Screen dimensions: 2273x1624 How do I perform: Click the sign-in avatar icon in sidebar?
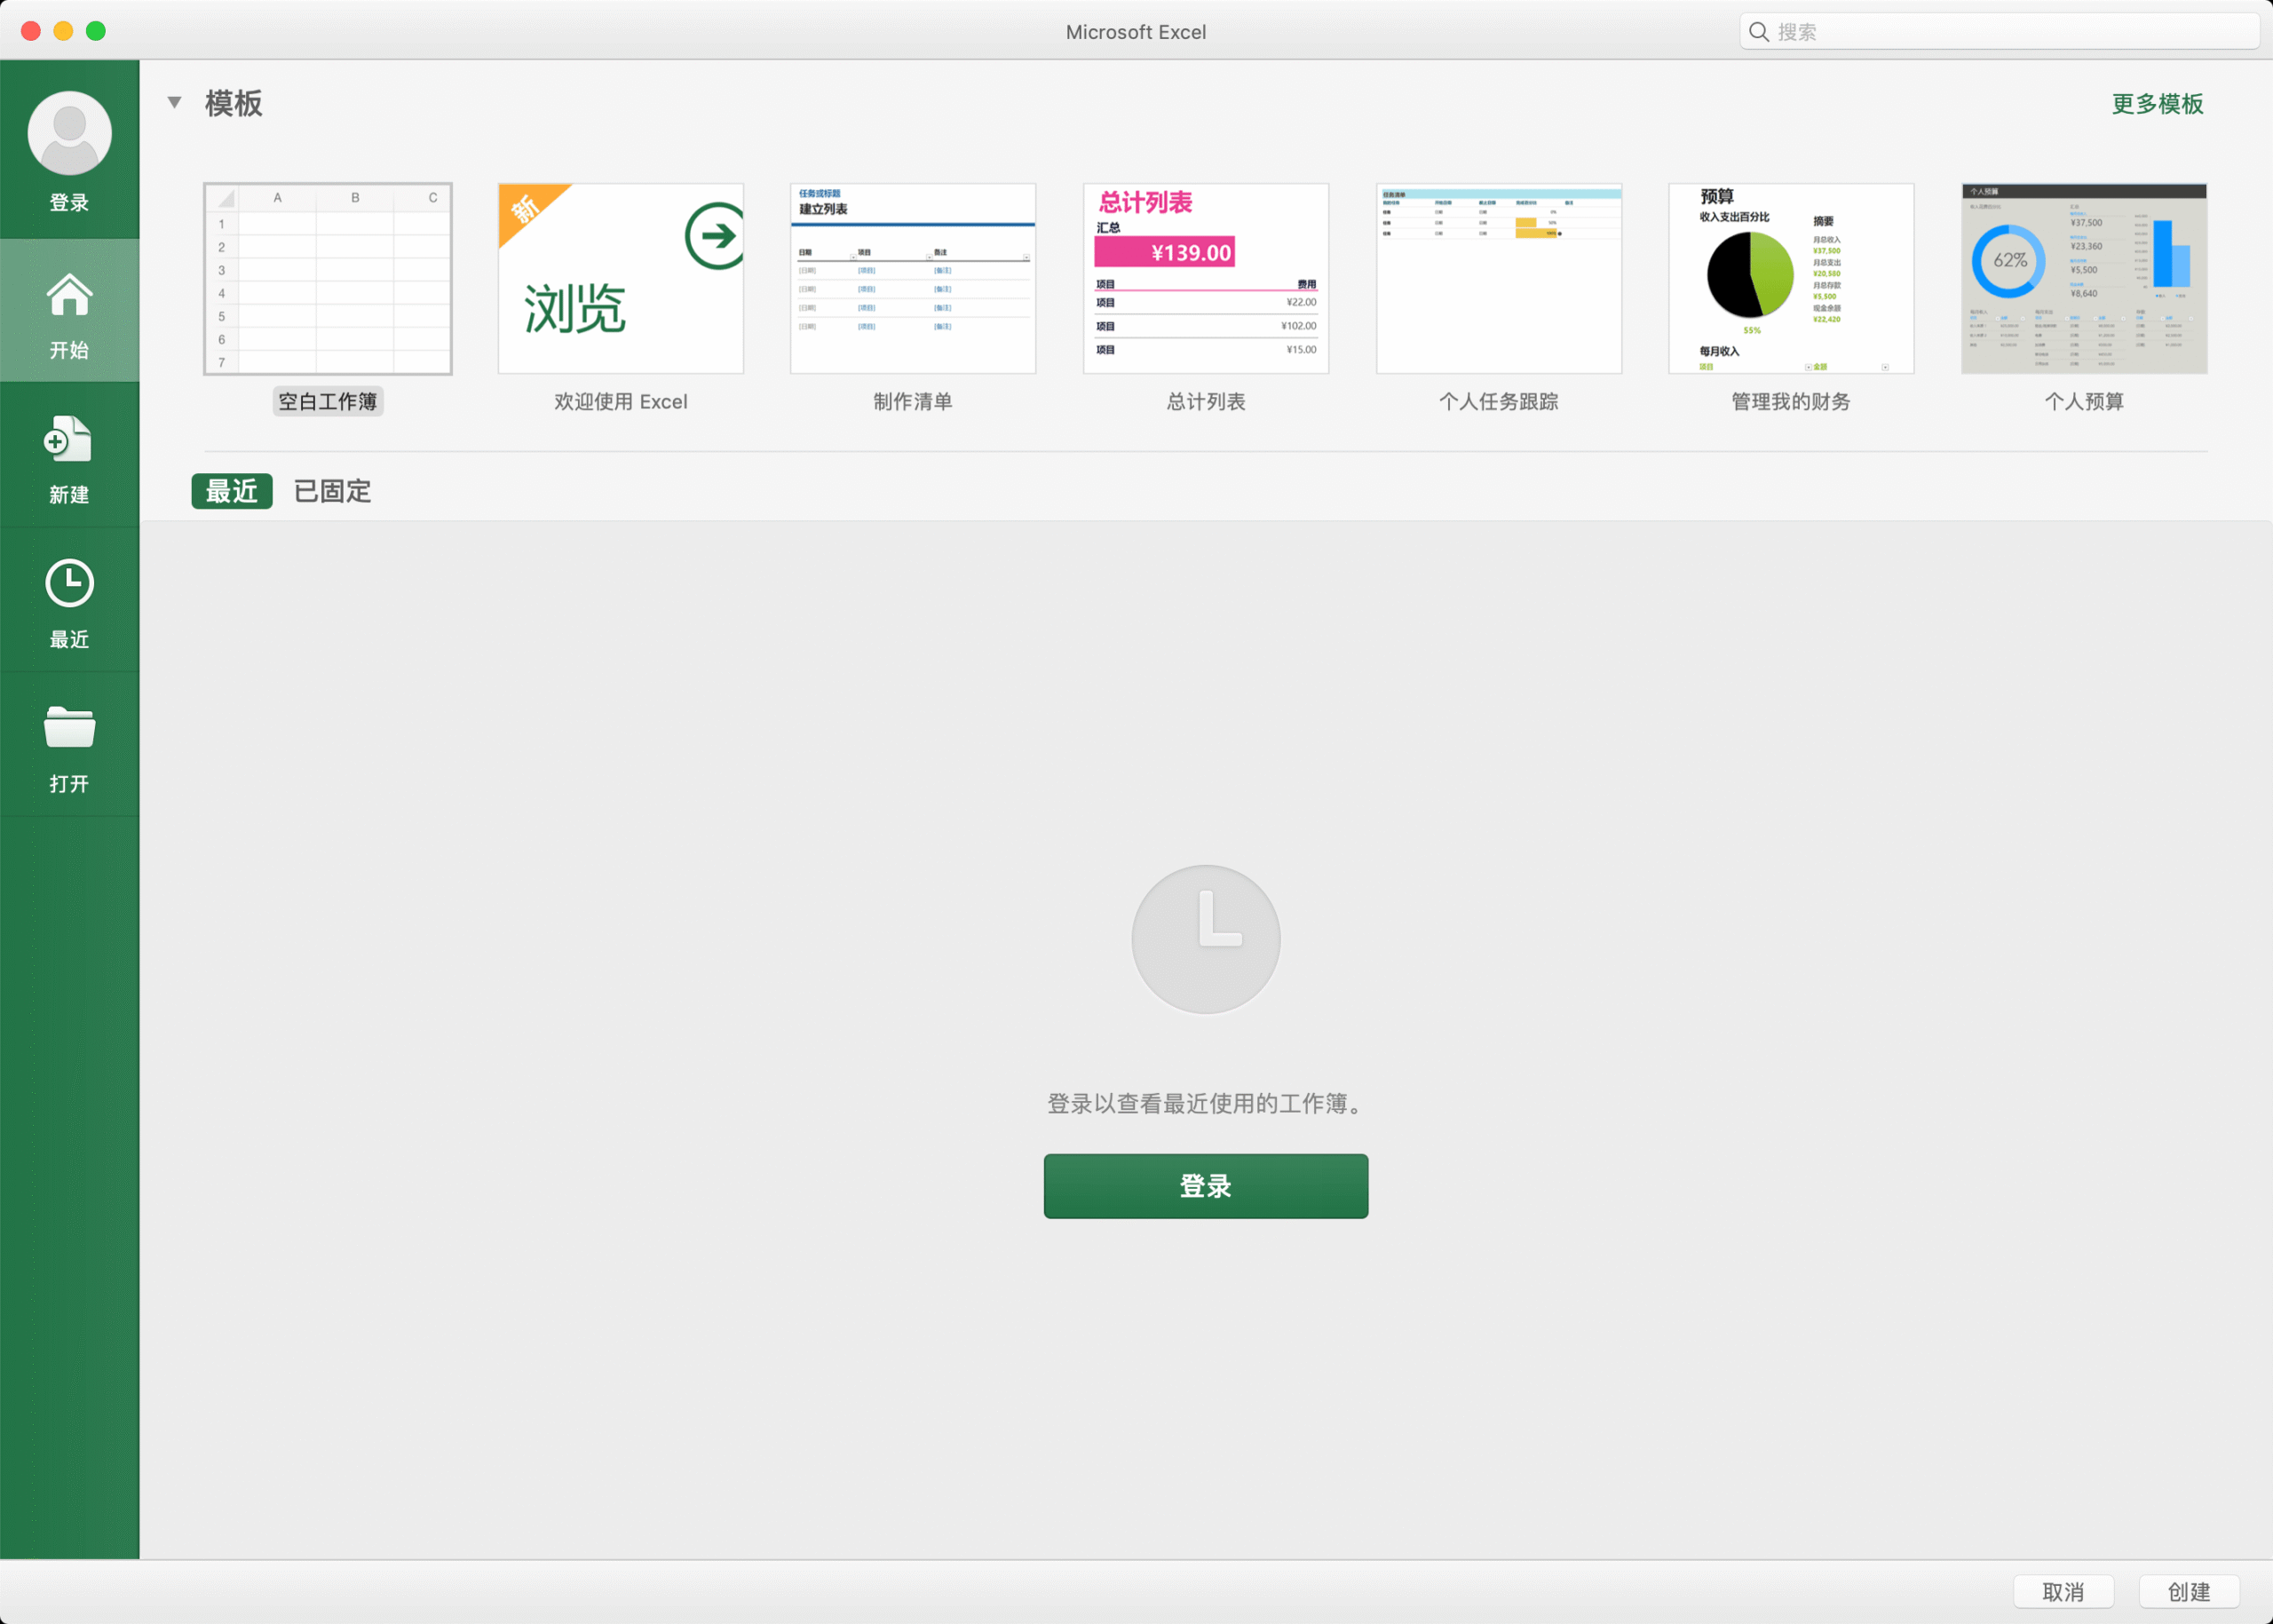(x=68, y=132)
